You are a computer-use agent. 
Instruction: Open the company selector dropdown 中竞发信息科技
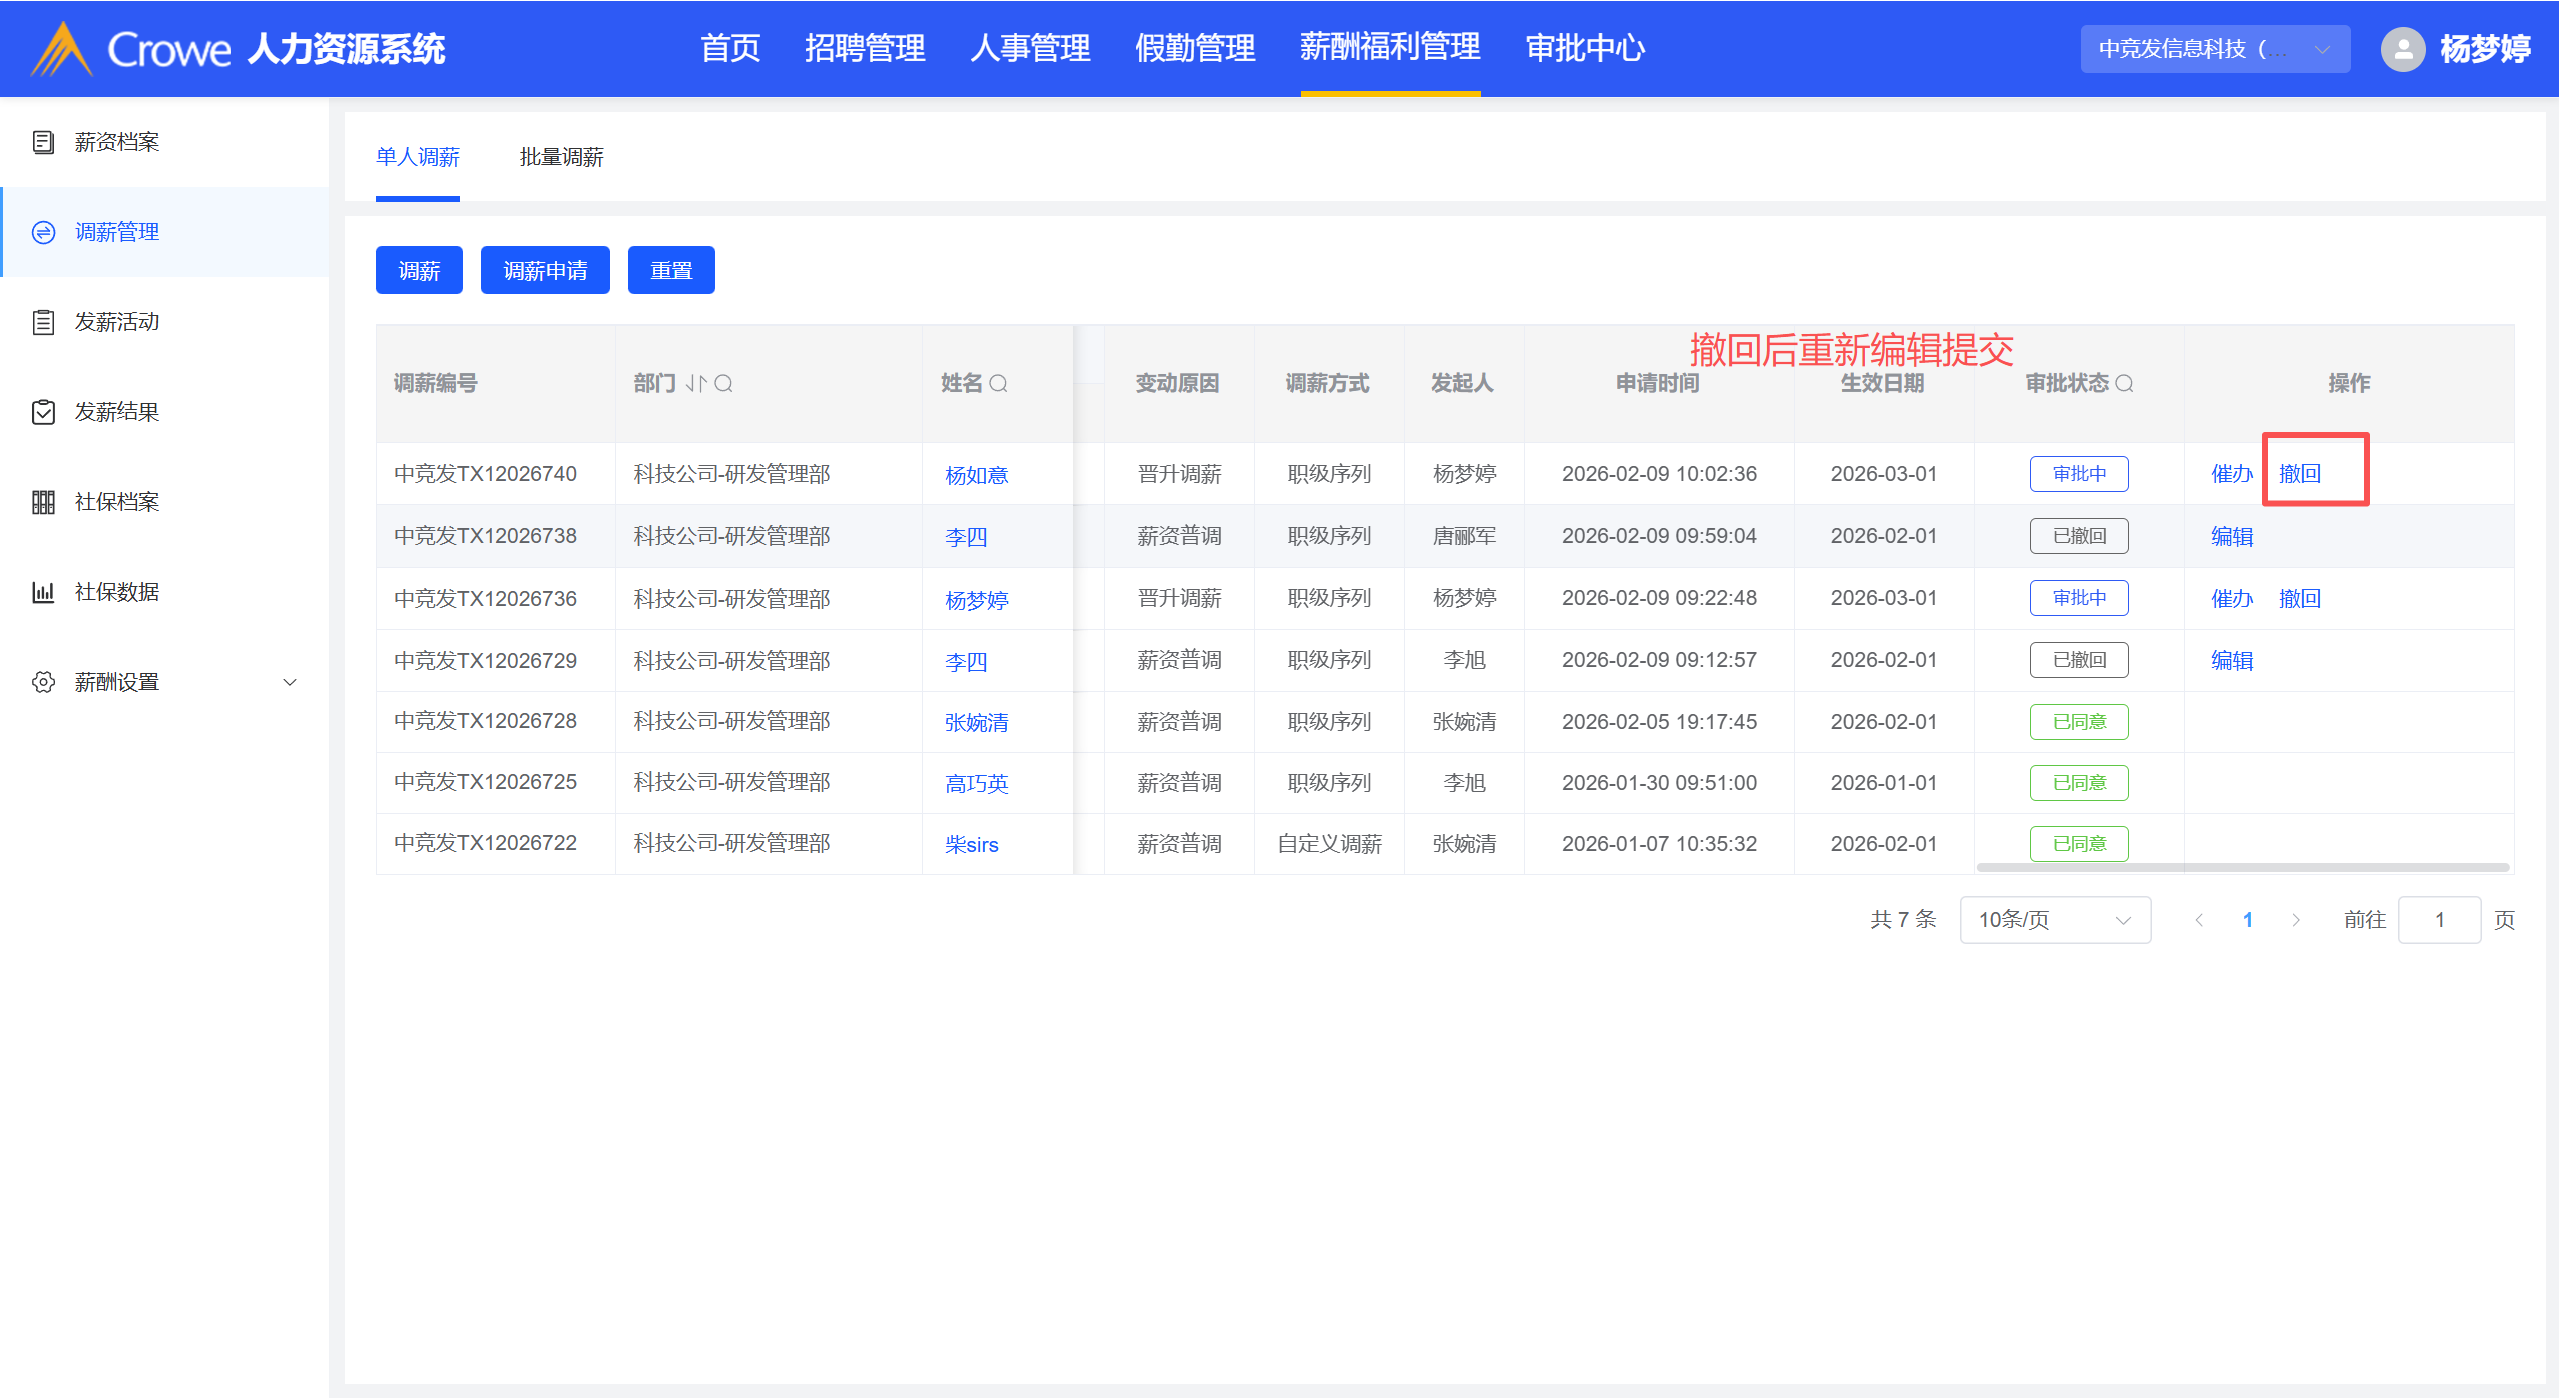click(x=2214, y=48)
